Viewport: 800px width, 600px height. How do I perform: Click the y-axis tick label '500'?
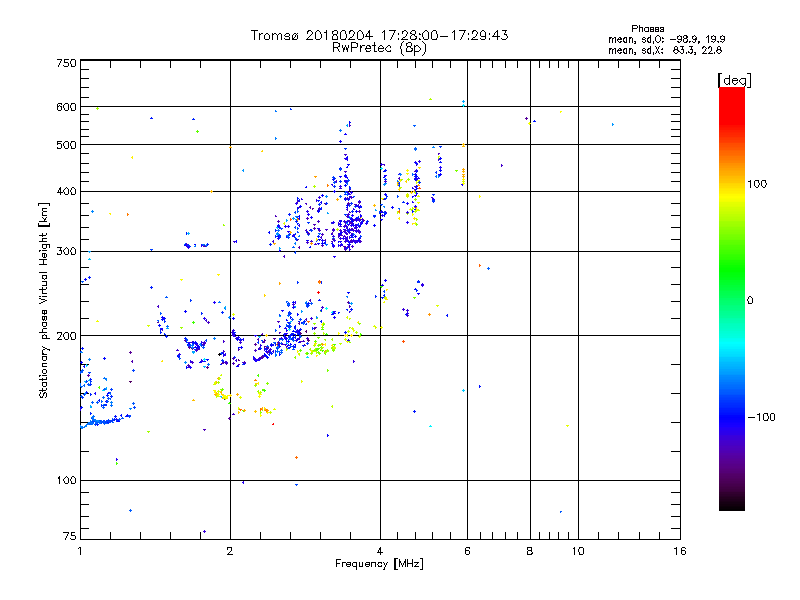[x=66, y=145]
